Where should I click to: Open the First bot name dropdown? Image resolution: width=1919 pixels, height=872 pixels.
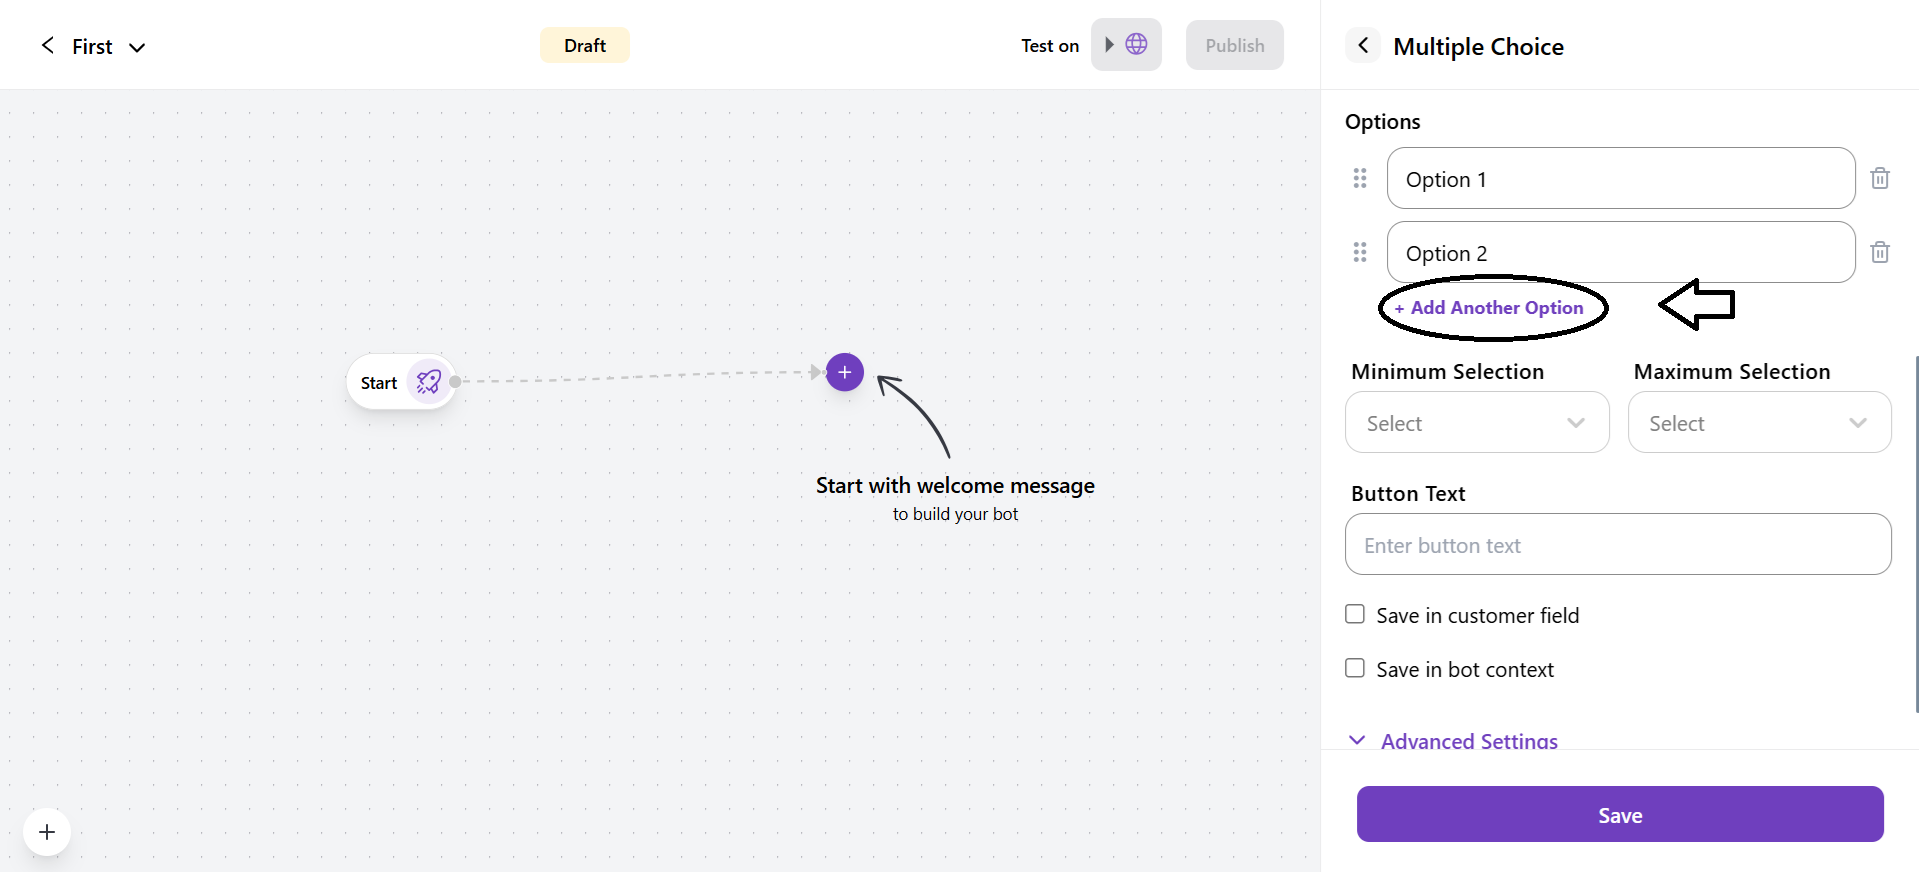pos(137,47)
